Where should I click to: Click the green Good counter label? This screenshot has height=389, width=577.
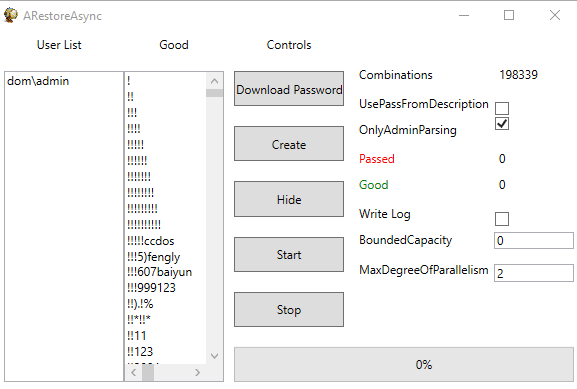click(374, 185)
